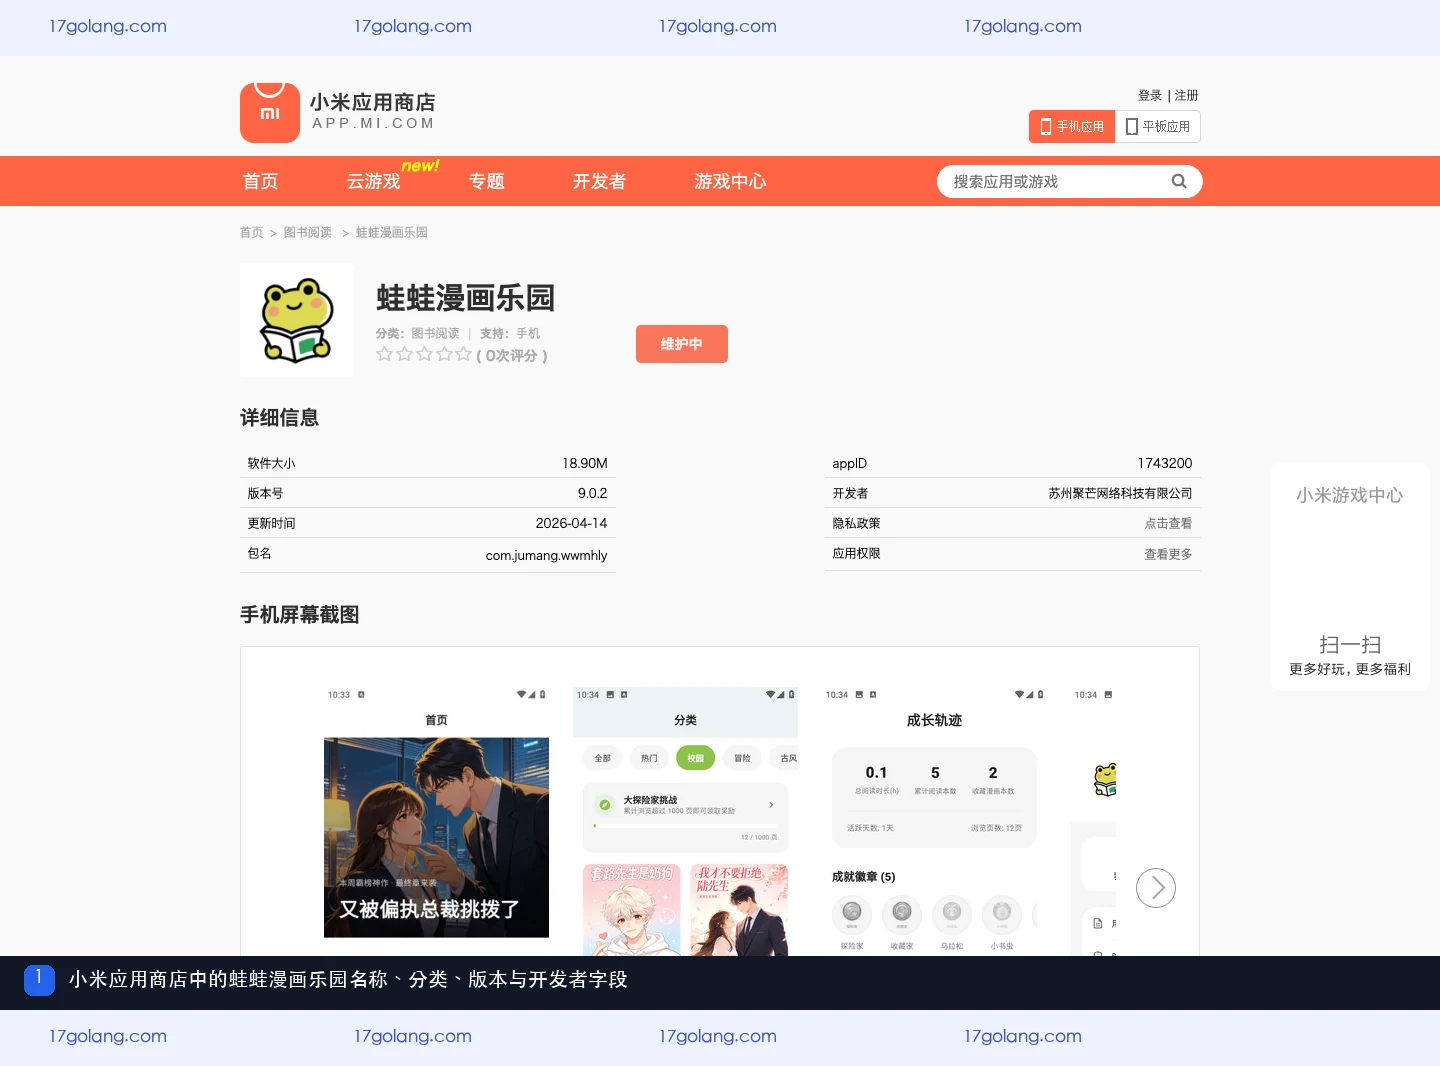Click the 蛙蛙漫画乐园 breadcrumb entry

[x=392, y=232]
